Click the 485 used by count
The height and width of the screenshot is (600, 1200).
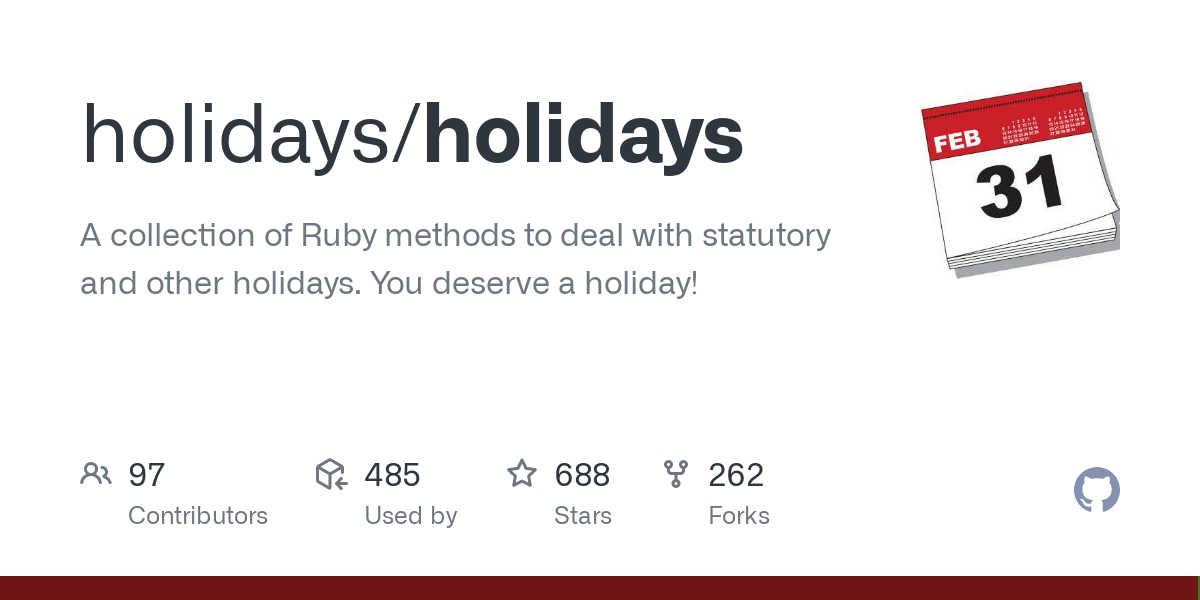(392, 475)
